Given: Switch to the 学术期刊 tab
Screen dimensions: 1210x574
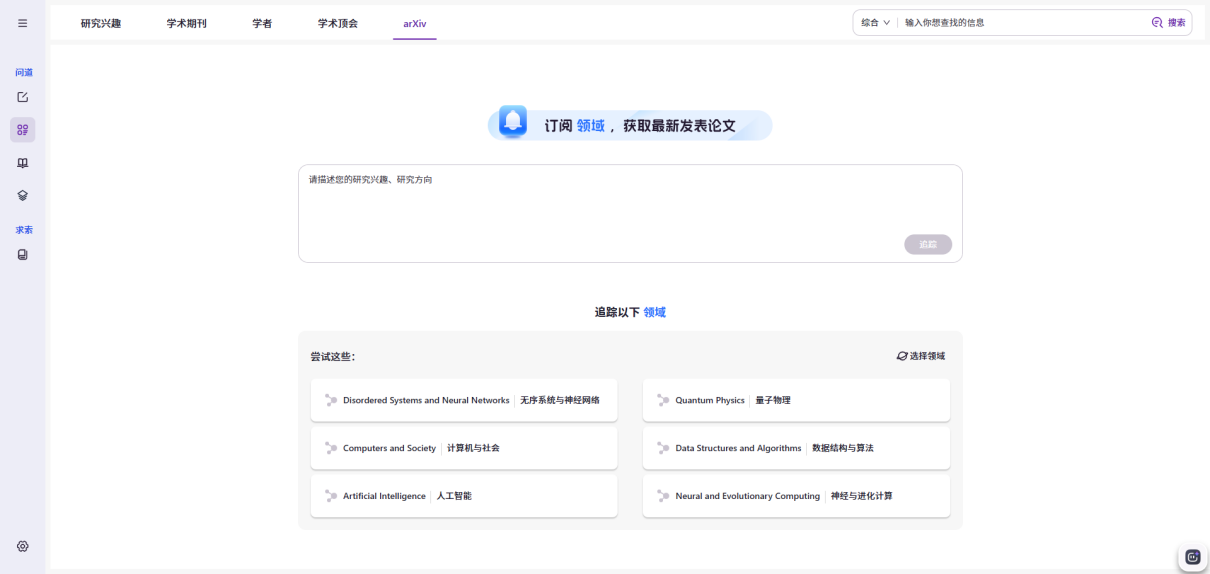Looking at the screenshot, I should click(x=187, y=23).
